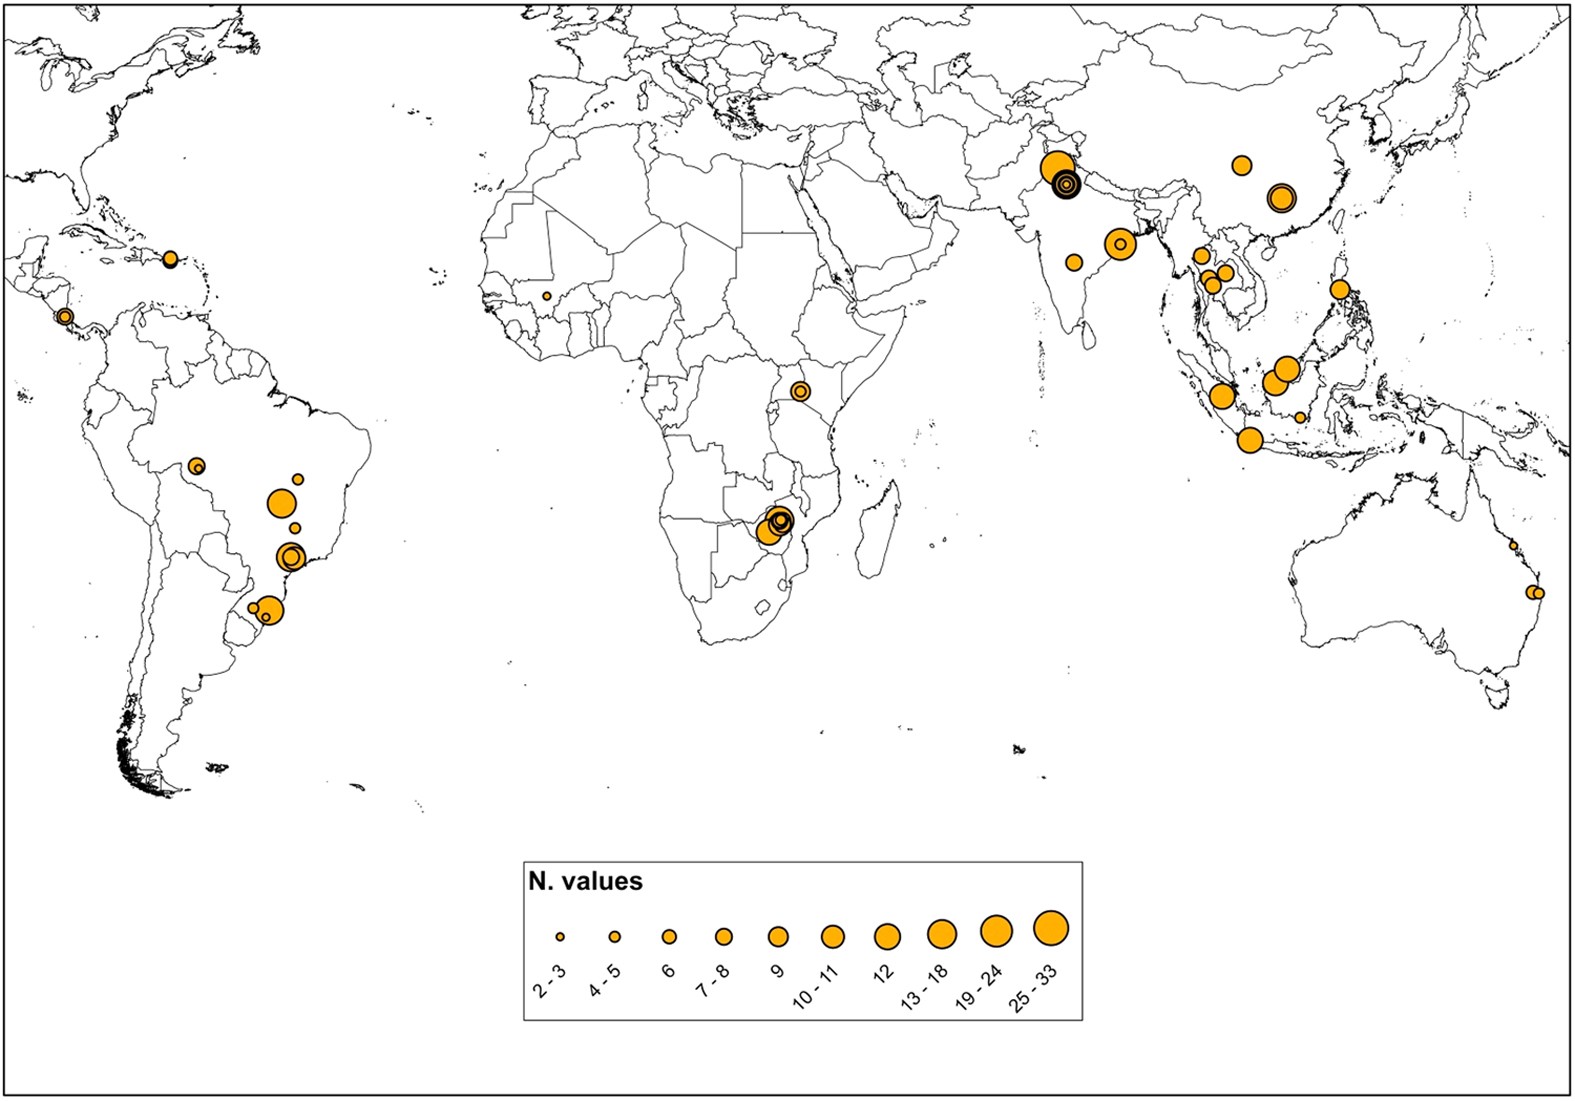Click the large orange marker on Sumatra
This screenshot has width=1575, height=1101.
pyautogui.click(x=1222, y=396)
